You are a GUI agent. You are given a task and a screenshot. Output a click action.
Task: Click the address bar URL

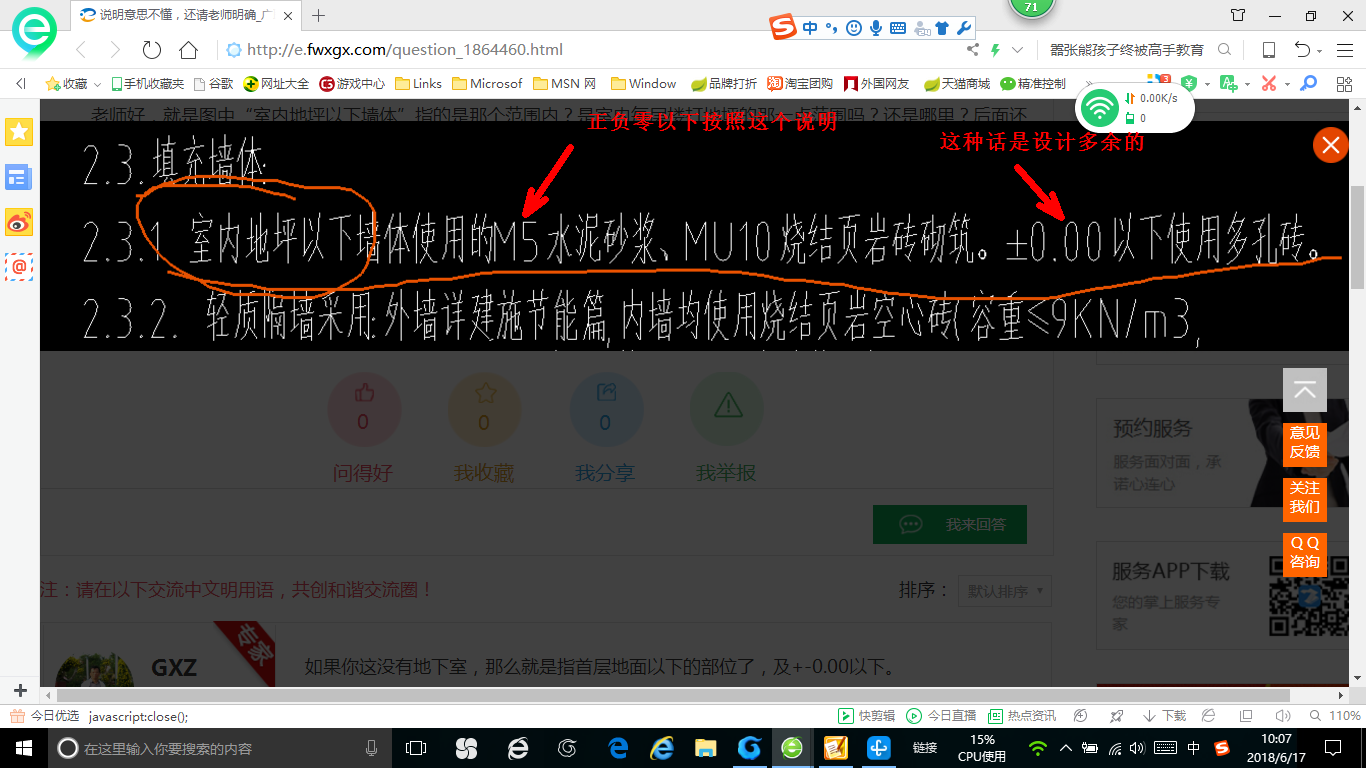tap(405, 50)
